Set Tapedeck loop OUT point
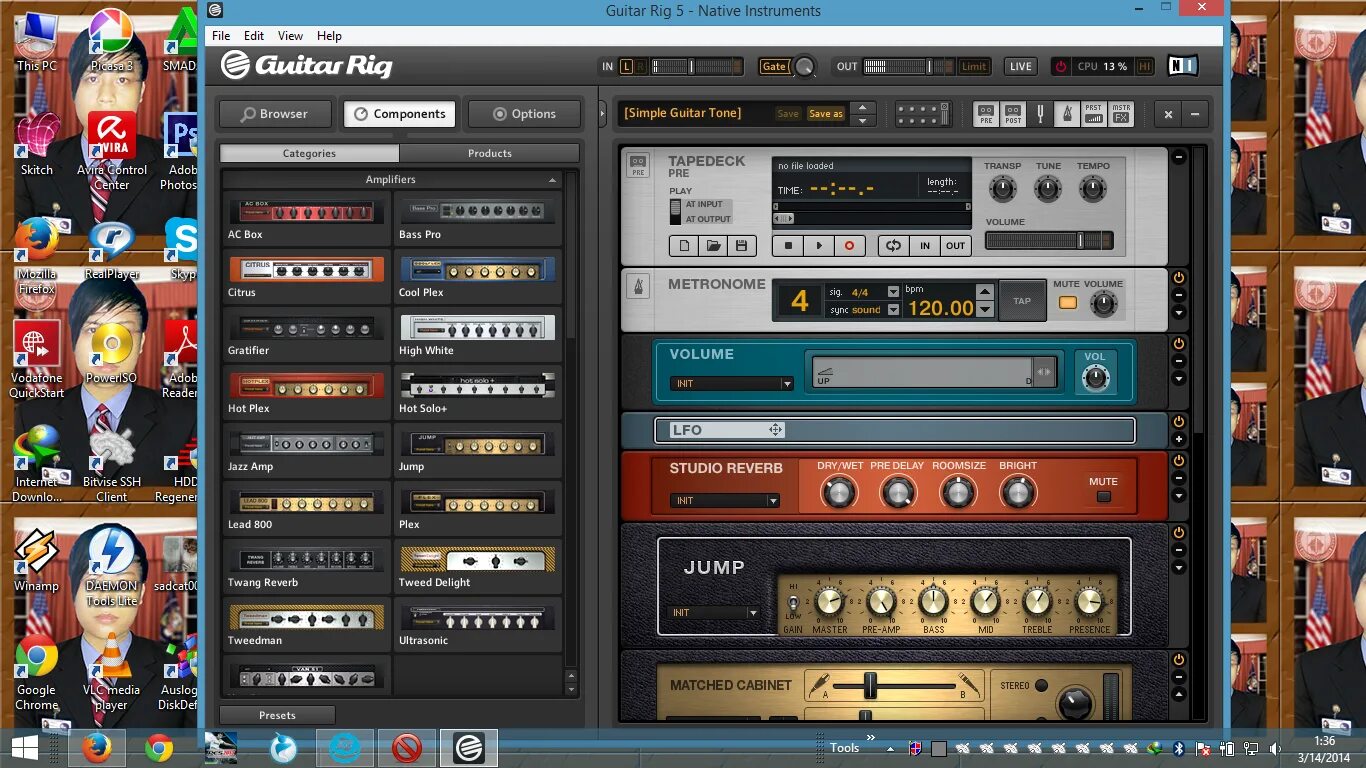Screen dimensions: 1366x768 [x=956, y=245]
